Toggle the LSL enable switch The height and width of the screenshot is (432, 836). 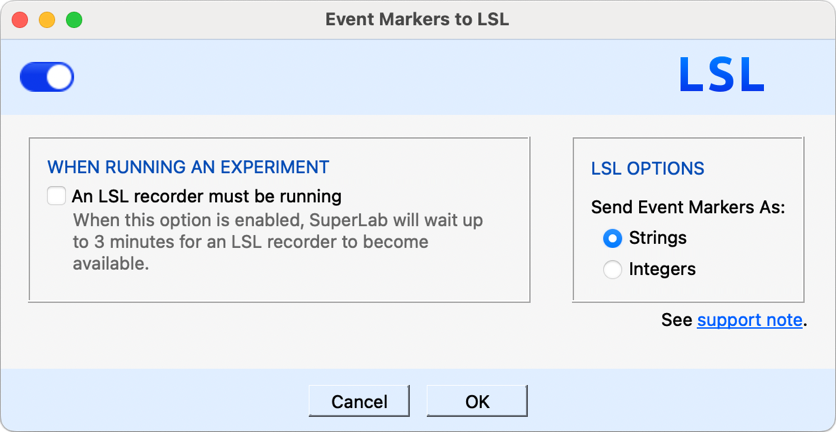point(47,77)
